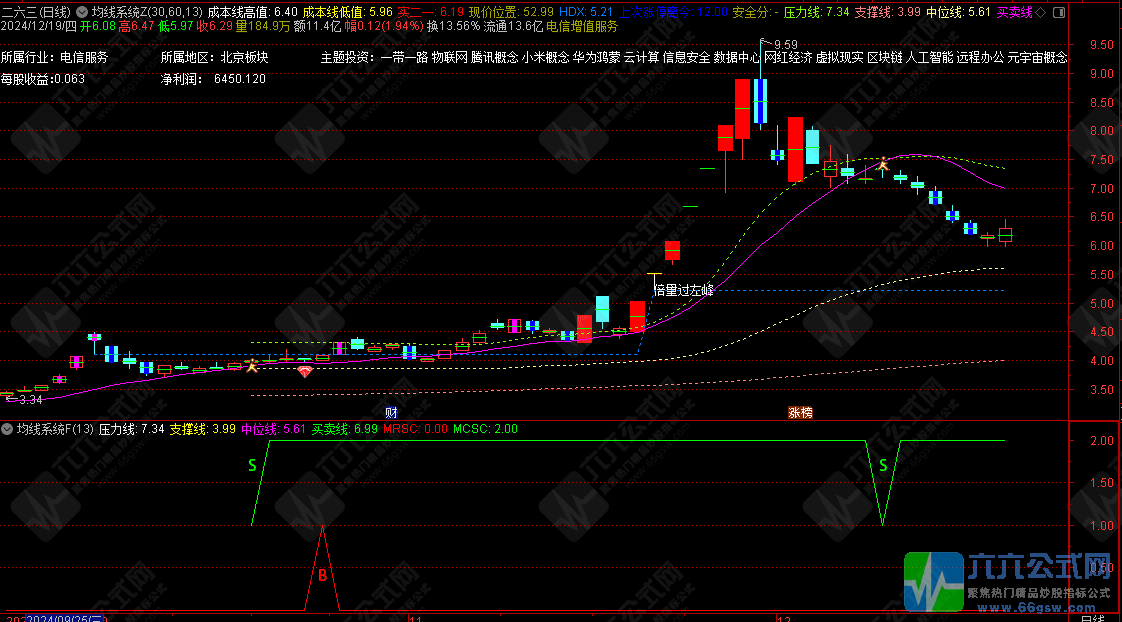Click the red diamond marker below candles
1122x622 pixels.
click(305, 371)
